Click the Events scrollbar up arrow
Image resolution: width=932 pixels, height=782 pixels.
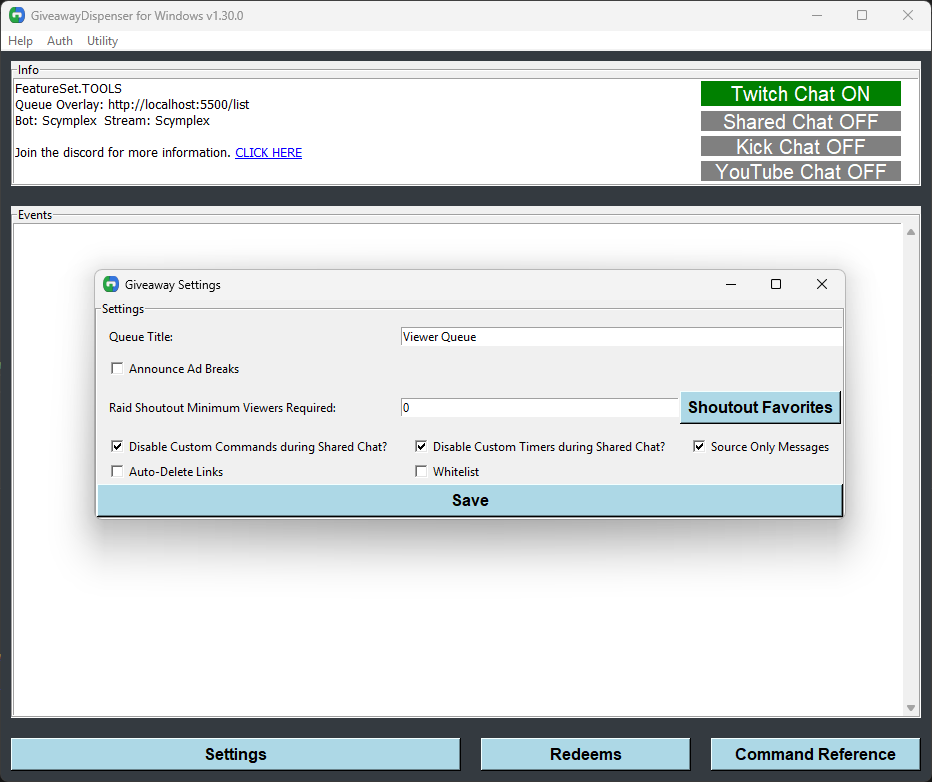pyautogui.click(x=911, y=232)
